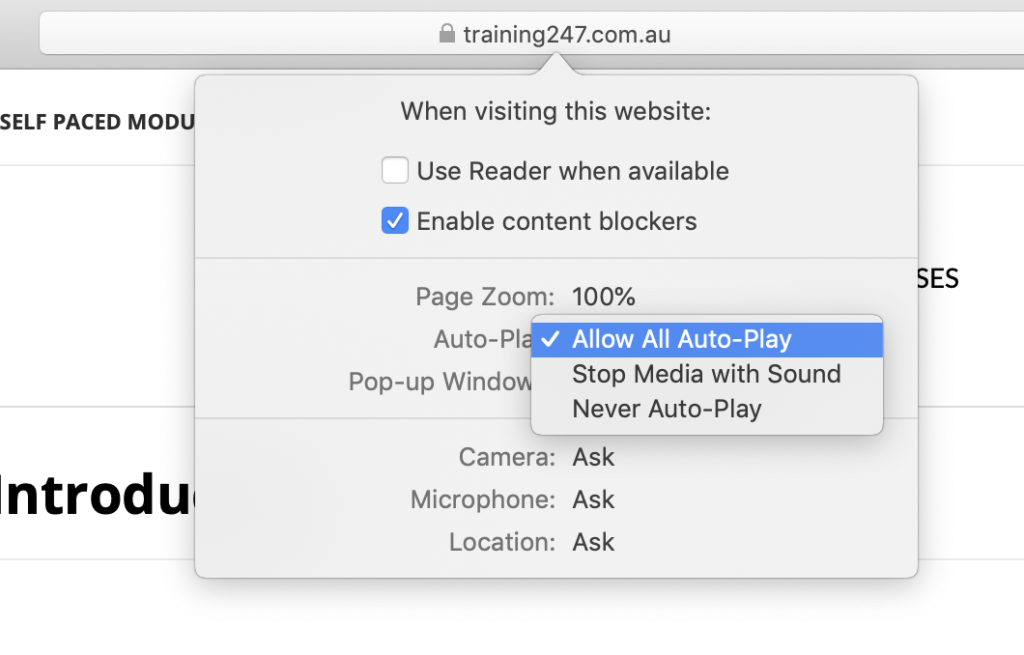The height and width of the screenshot is (655, 1024).
Task: Click the Pop-up Windows label
Action: click(x=440, y=382)
